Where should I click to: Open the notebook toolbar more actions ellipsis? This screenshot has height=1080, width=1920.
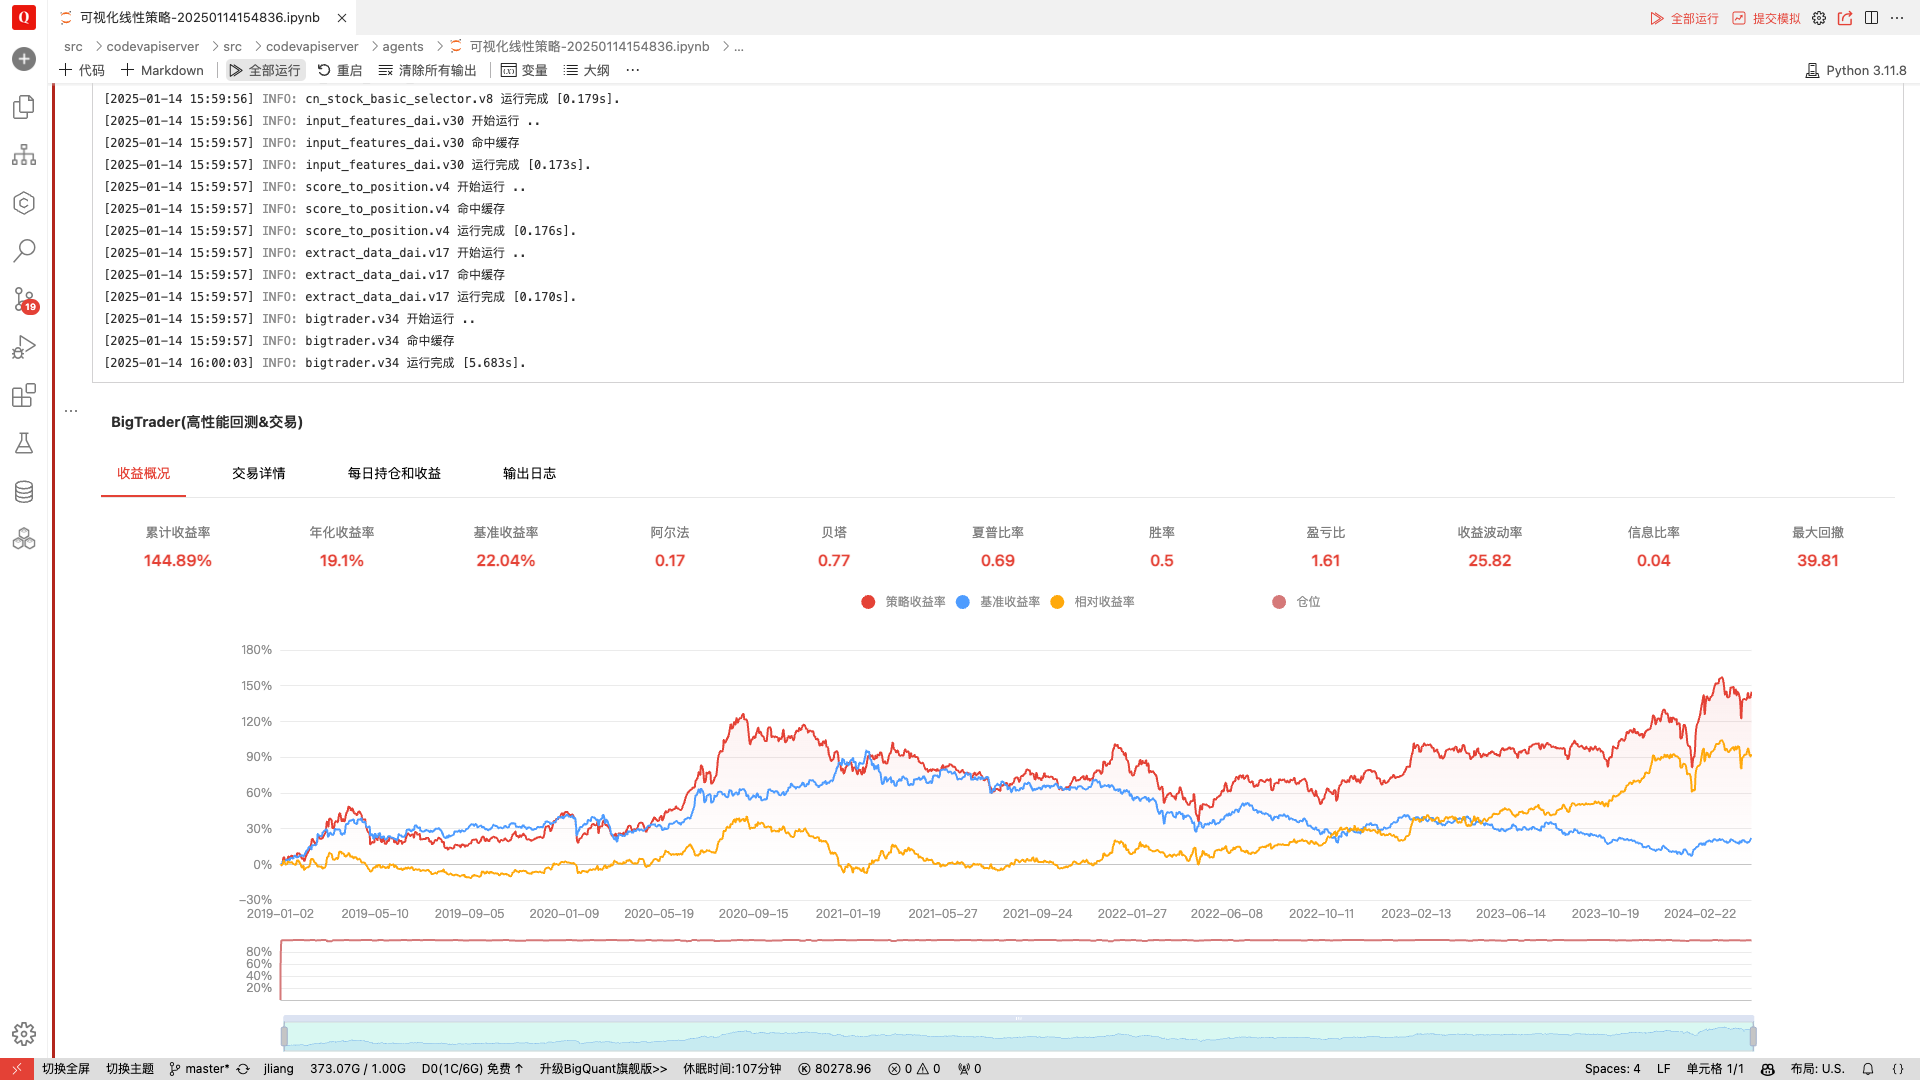pyautogui.click(x=632, y=70)
